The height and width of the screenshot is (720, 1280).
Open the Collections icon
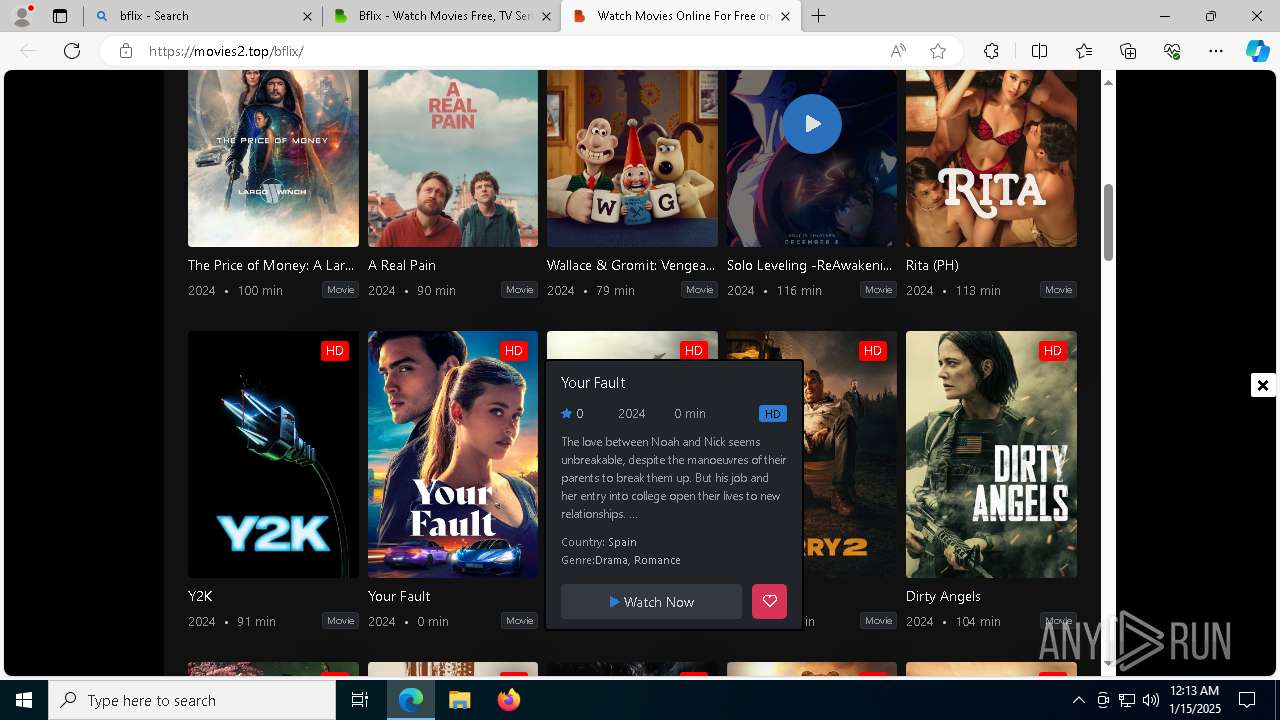(1128, 51)
